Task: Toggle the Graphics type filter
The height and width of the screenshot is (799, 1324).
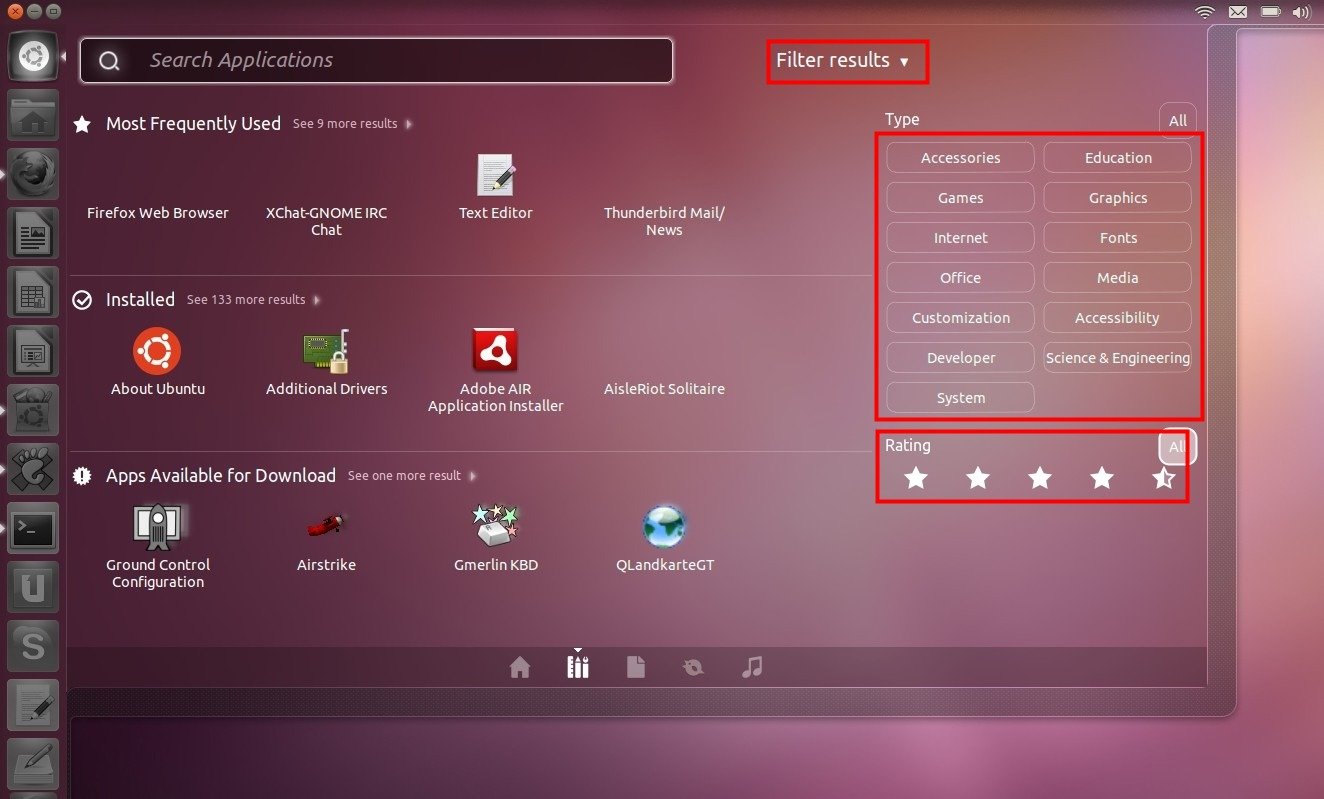Action: (x=1118, y=198)
